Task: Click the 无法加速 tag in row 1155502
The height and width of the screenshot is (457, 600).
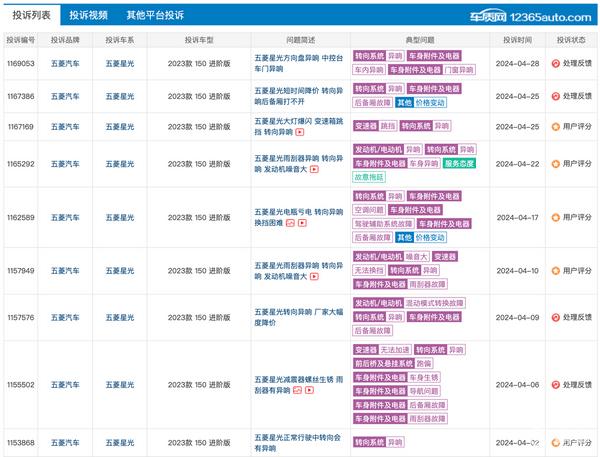Action: coord(395,350)
